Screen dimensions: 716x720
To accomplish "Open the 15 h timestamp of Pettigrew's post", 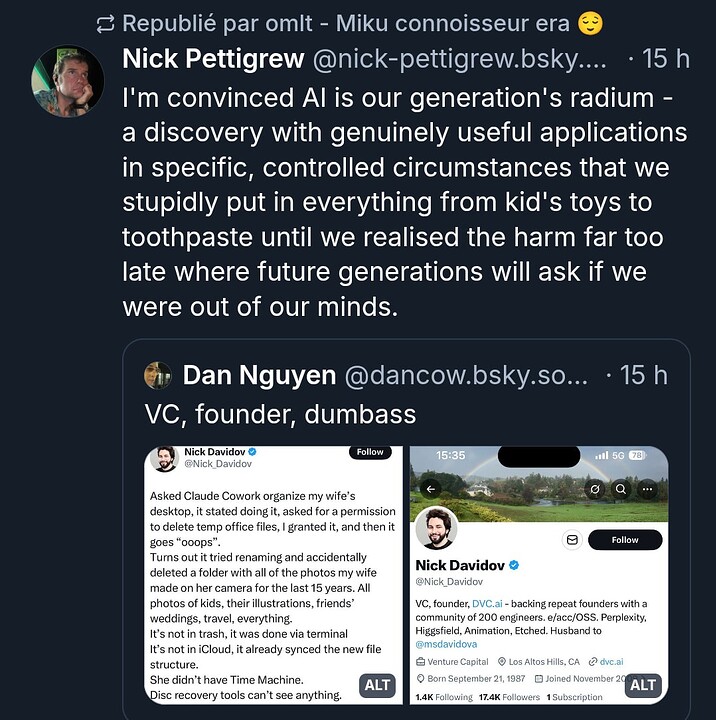I will click(663, 59).
